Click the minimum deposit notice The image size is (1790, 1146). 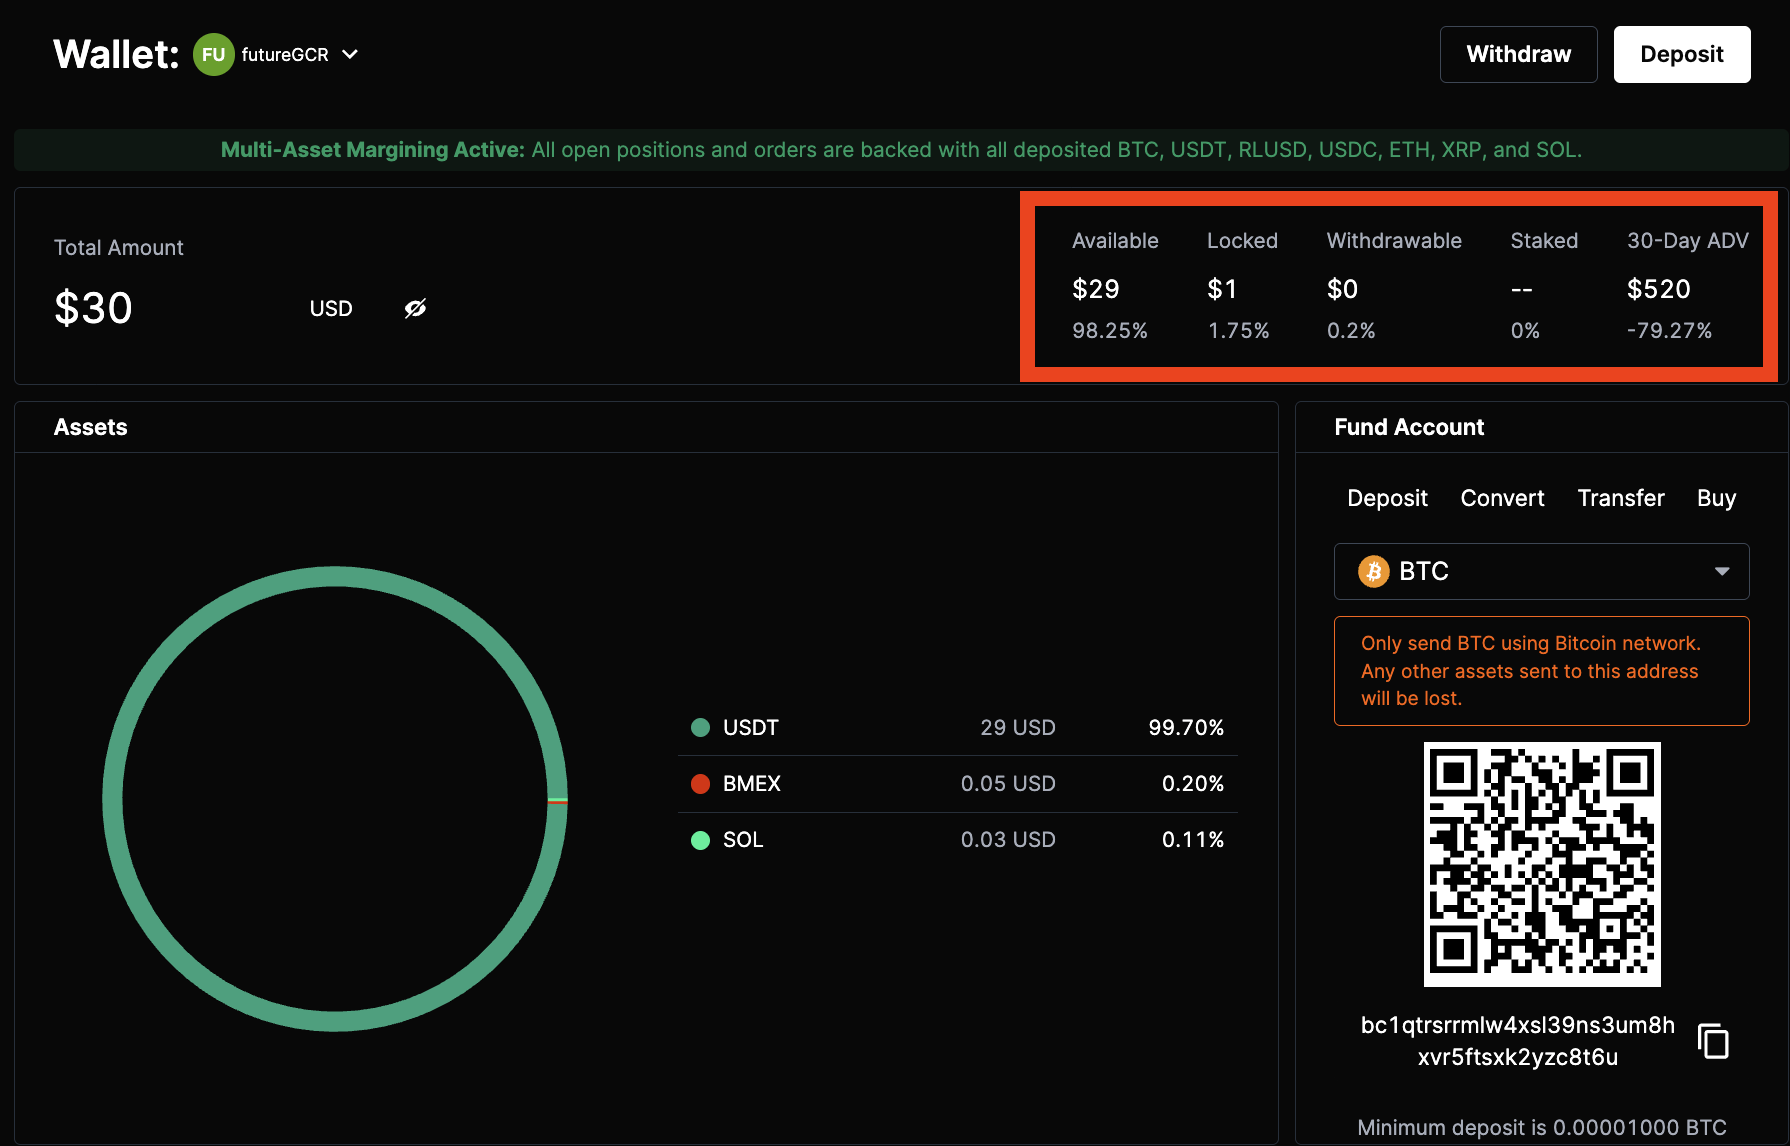click(1541, 1127)
